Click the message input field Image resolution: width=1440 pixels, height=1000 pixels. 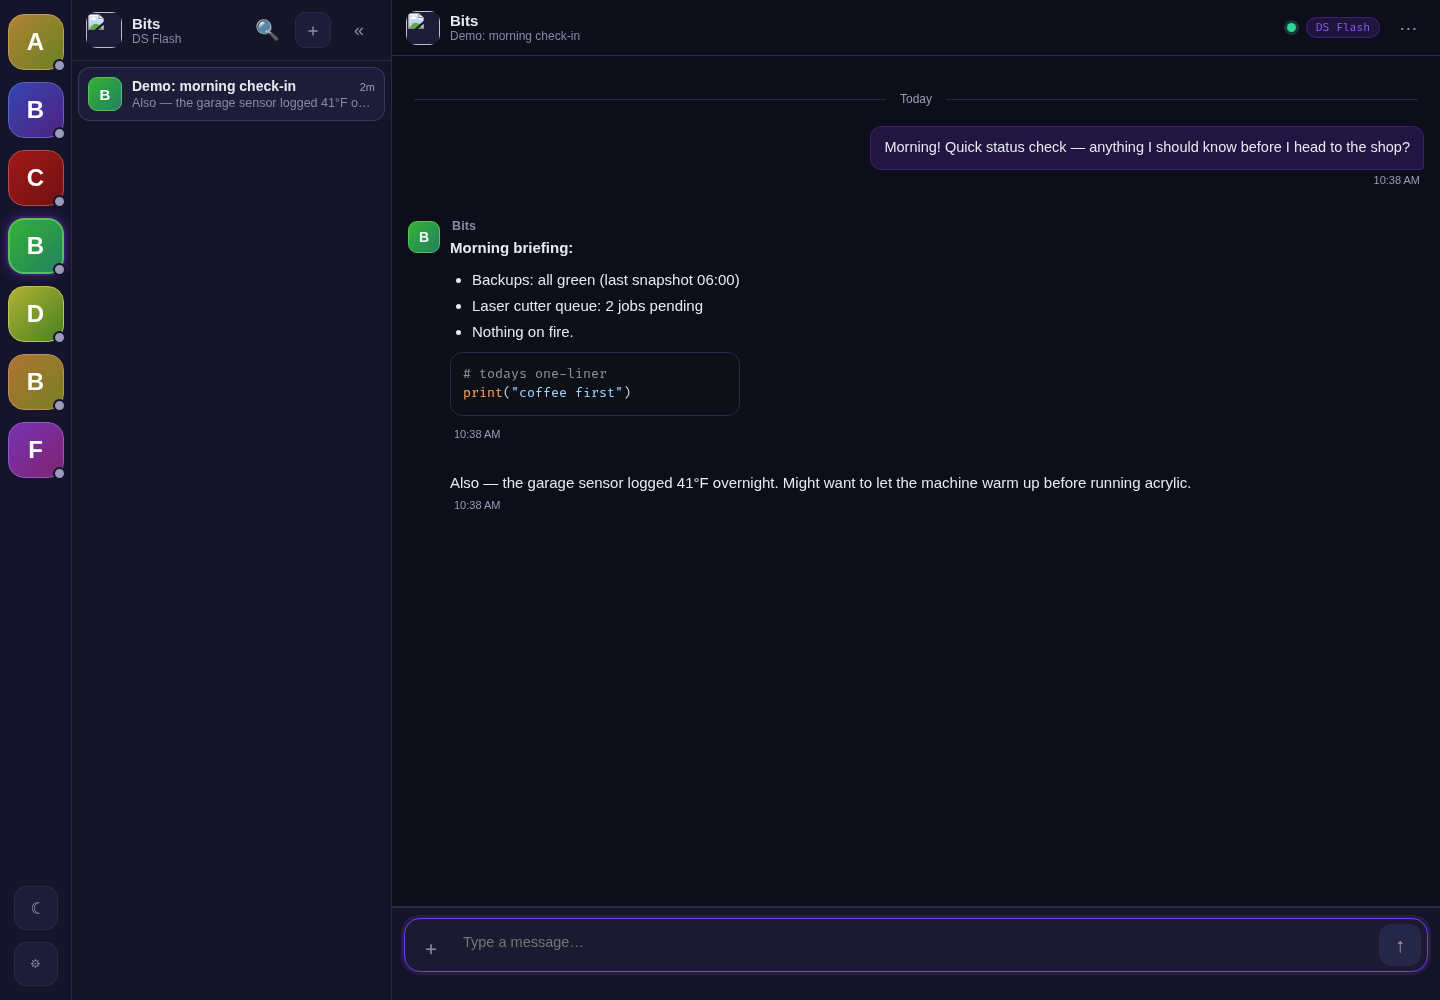pos(915,942)
